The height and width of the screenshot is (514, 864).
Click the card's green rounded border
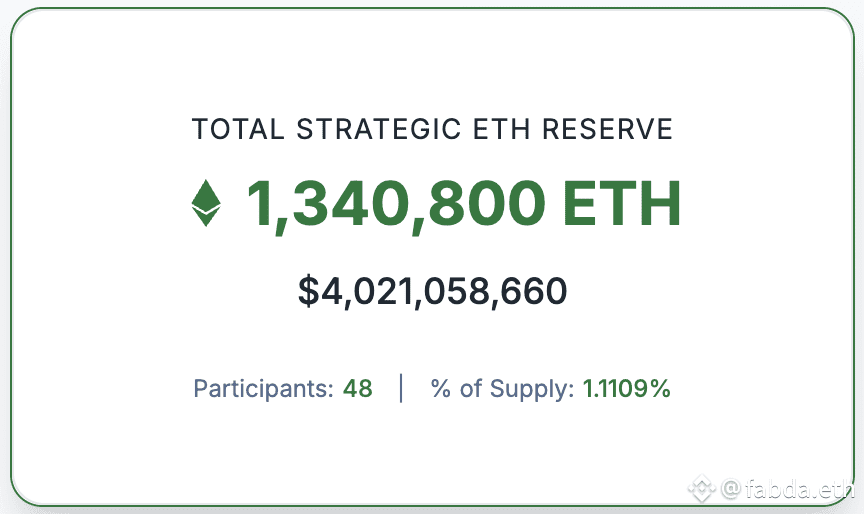point(432,8)
